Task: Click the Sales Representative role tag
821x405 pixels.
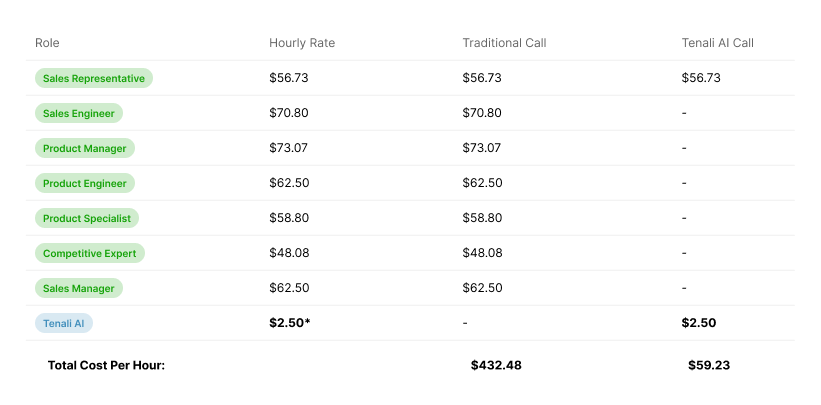Action: (x=93, y=78)
